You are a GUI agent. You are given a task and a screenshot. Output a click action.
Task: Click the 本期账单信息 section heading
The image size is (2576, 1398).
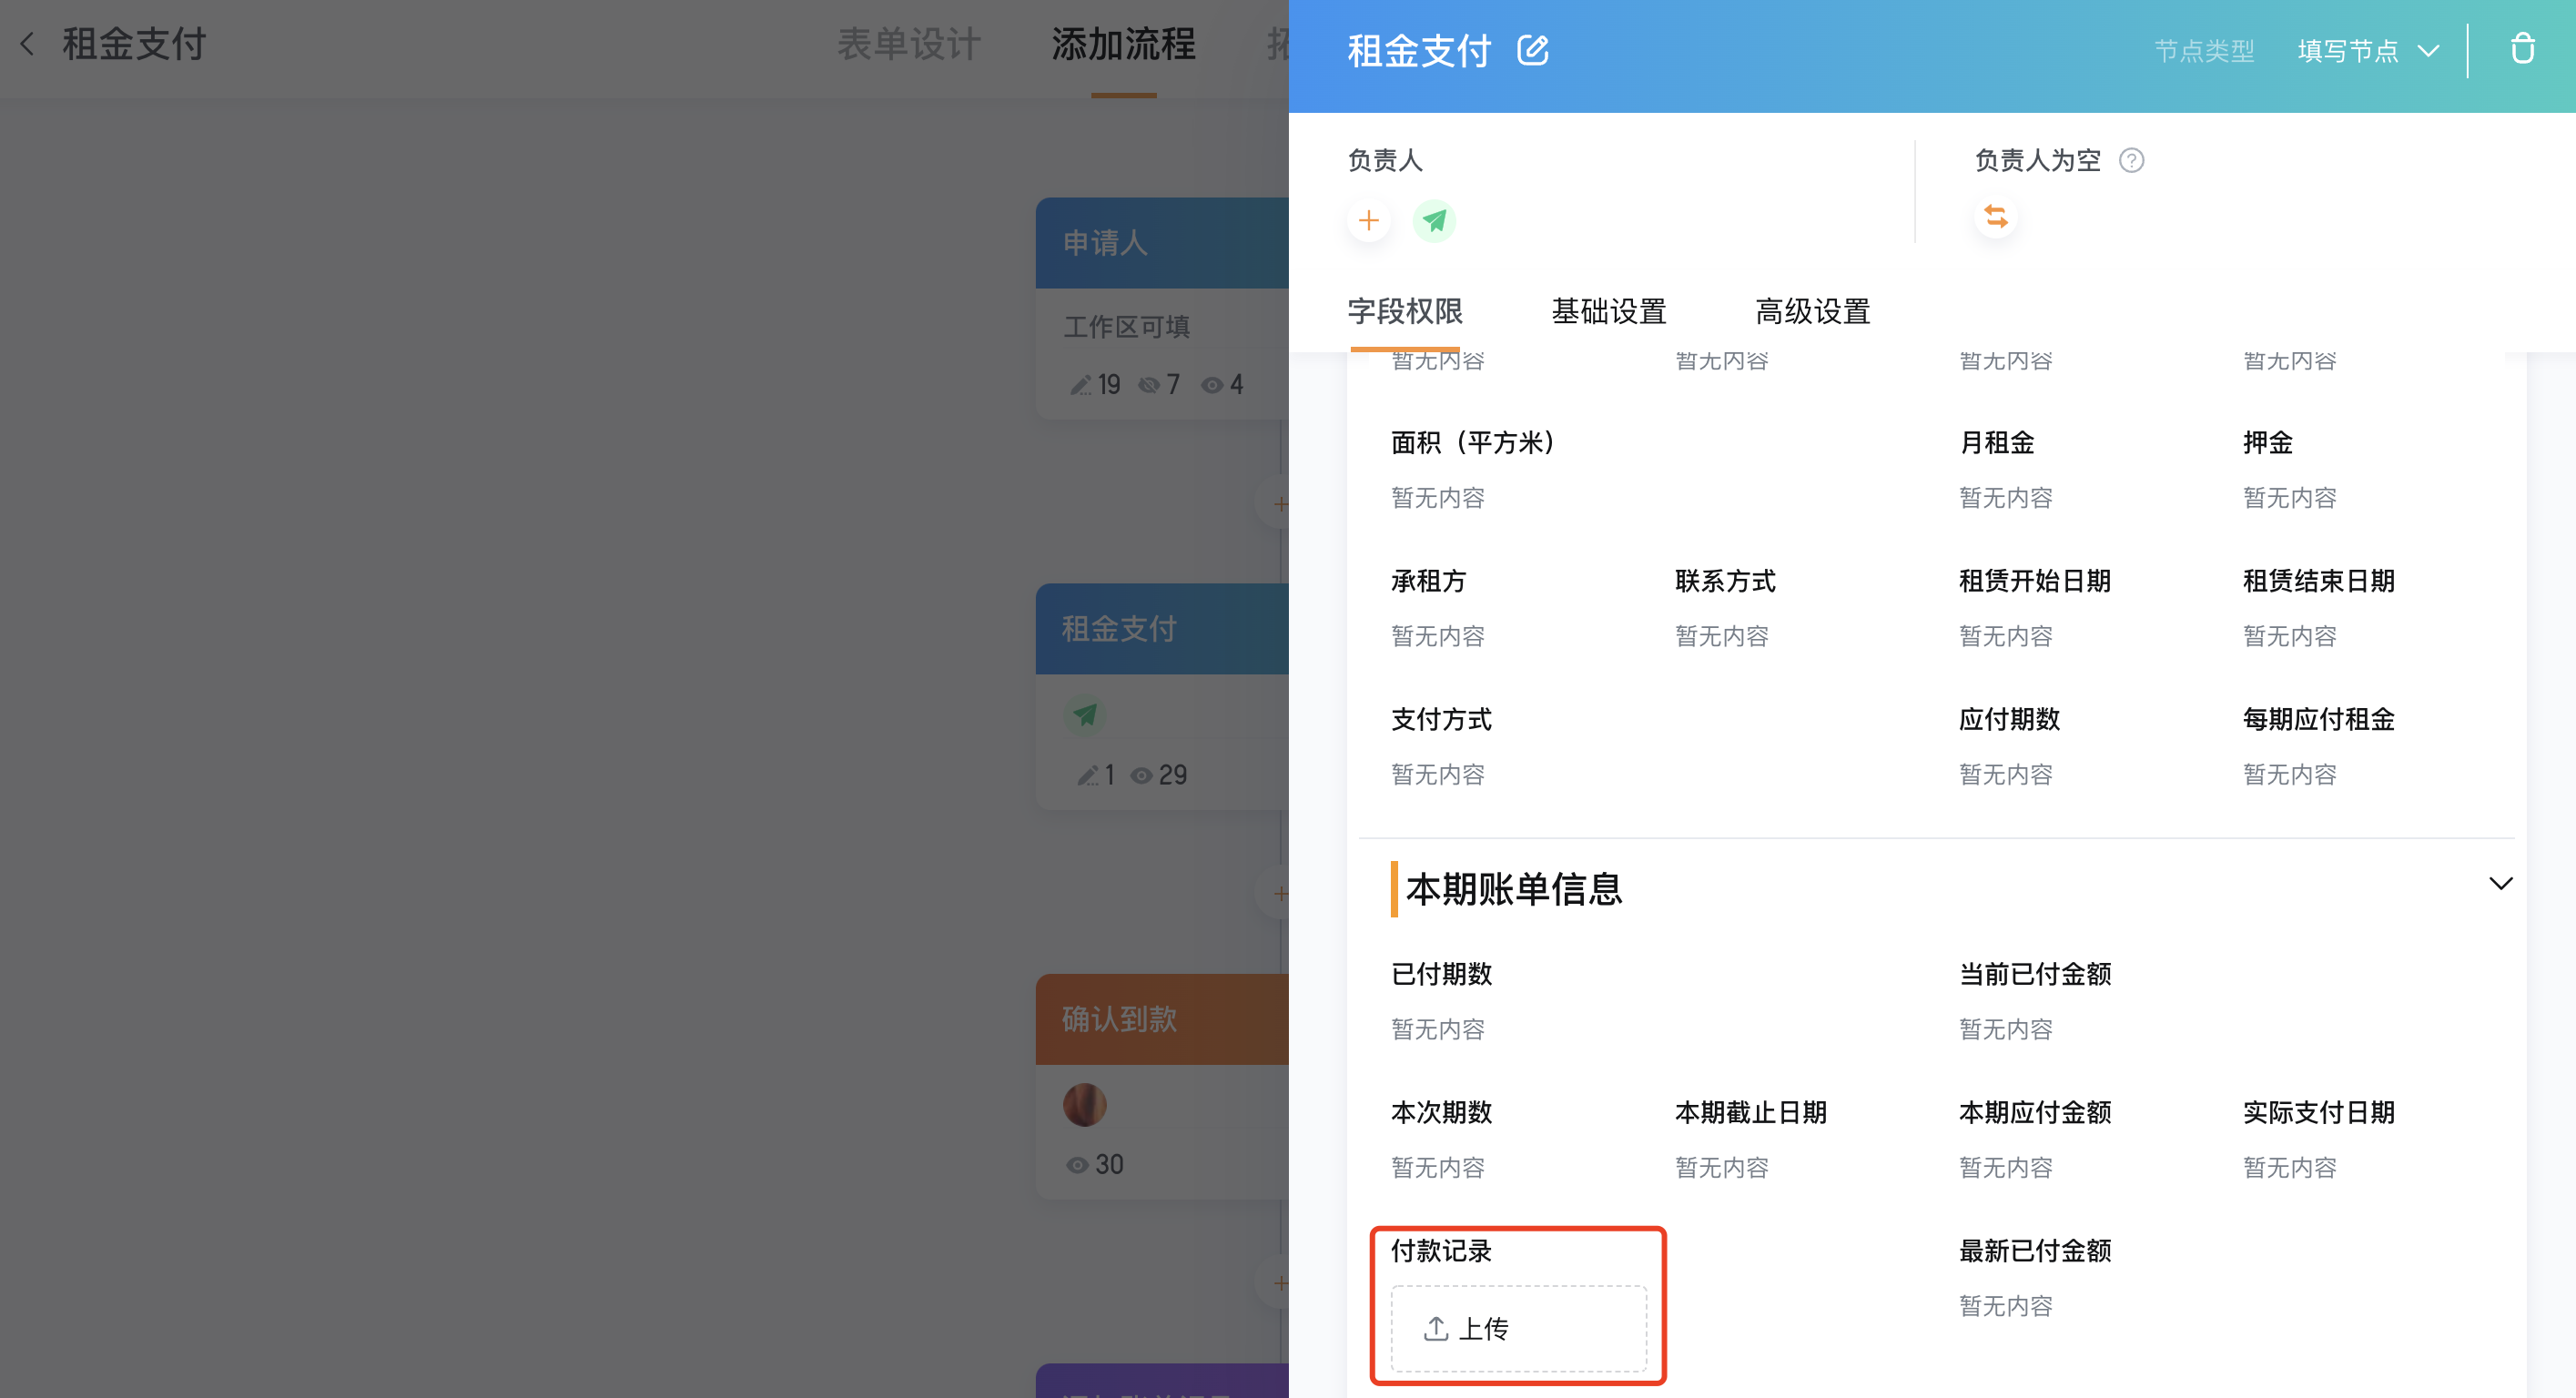click(x=1514, y=889)
